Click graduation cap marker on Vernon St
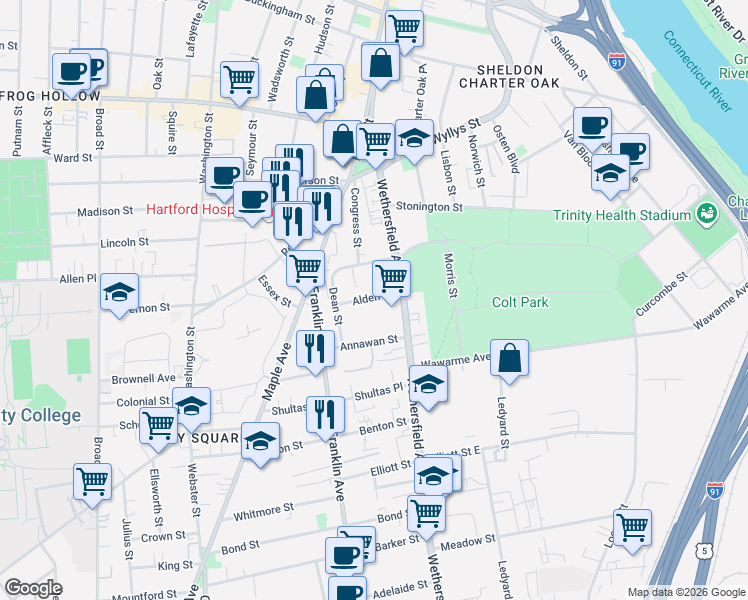The image size is (748, 600). (x=119, y=292)
